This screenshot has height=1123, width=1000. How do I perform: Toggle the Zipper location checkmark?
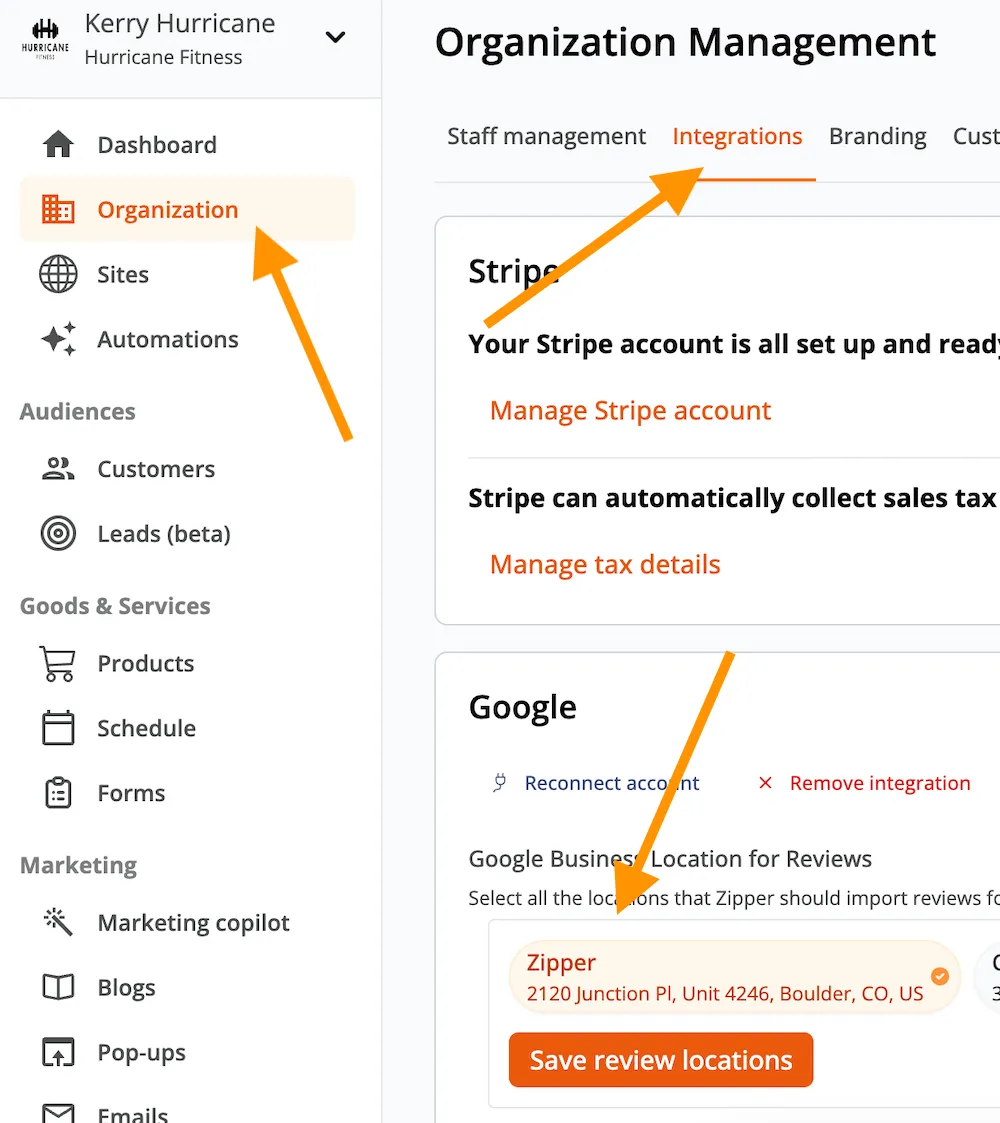pyautogui.click(x=940, y=975)
